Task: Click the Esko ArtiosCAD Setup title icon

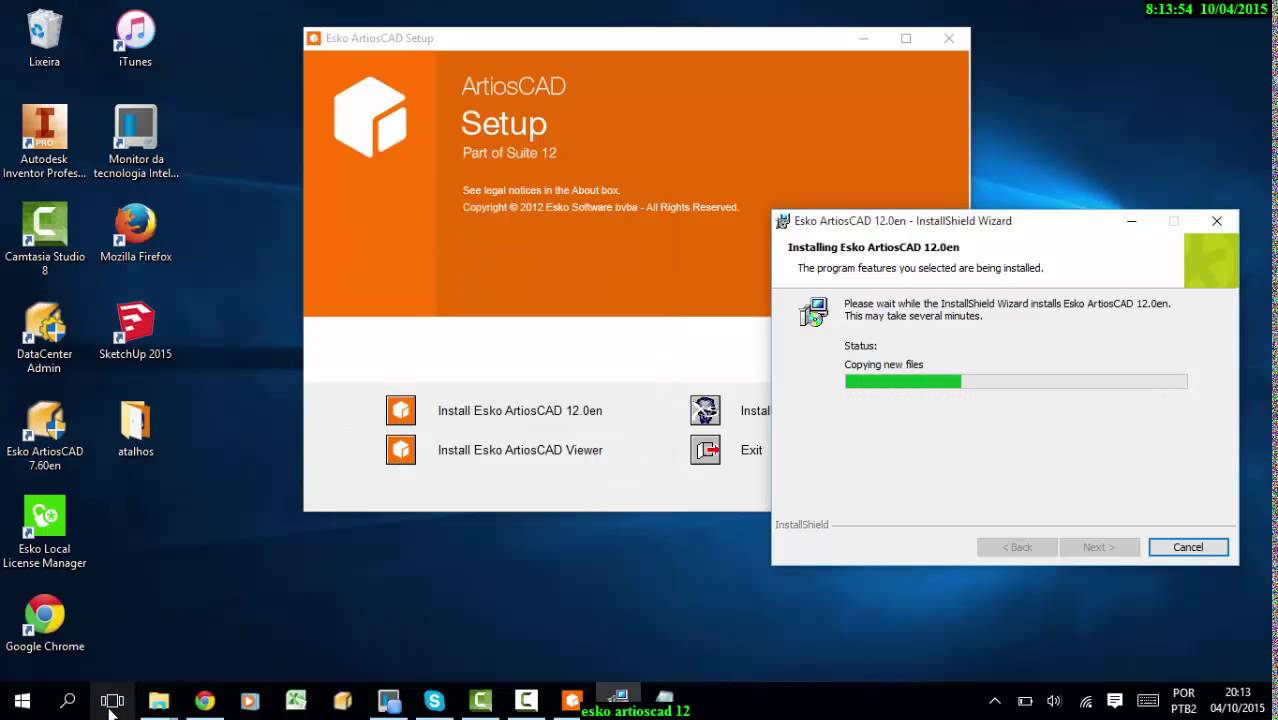Action: (314, 38)
